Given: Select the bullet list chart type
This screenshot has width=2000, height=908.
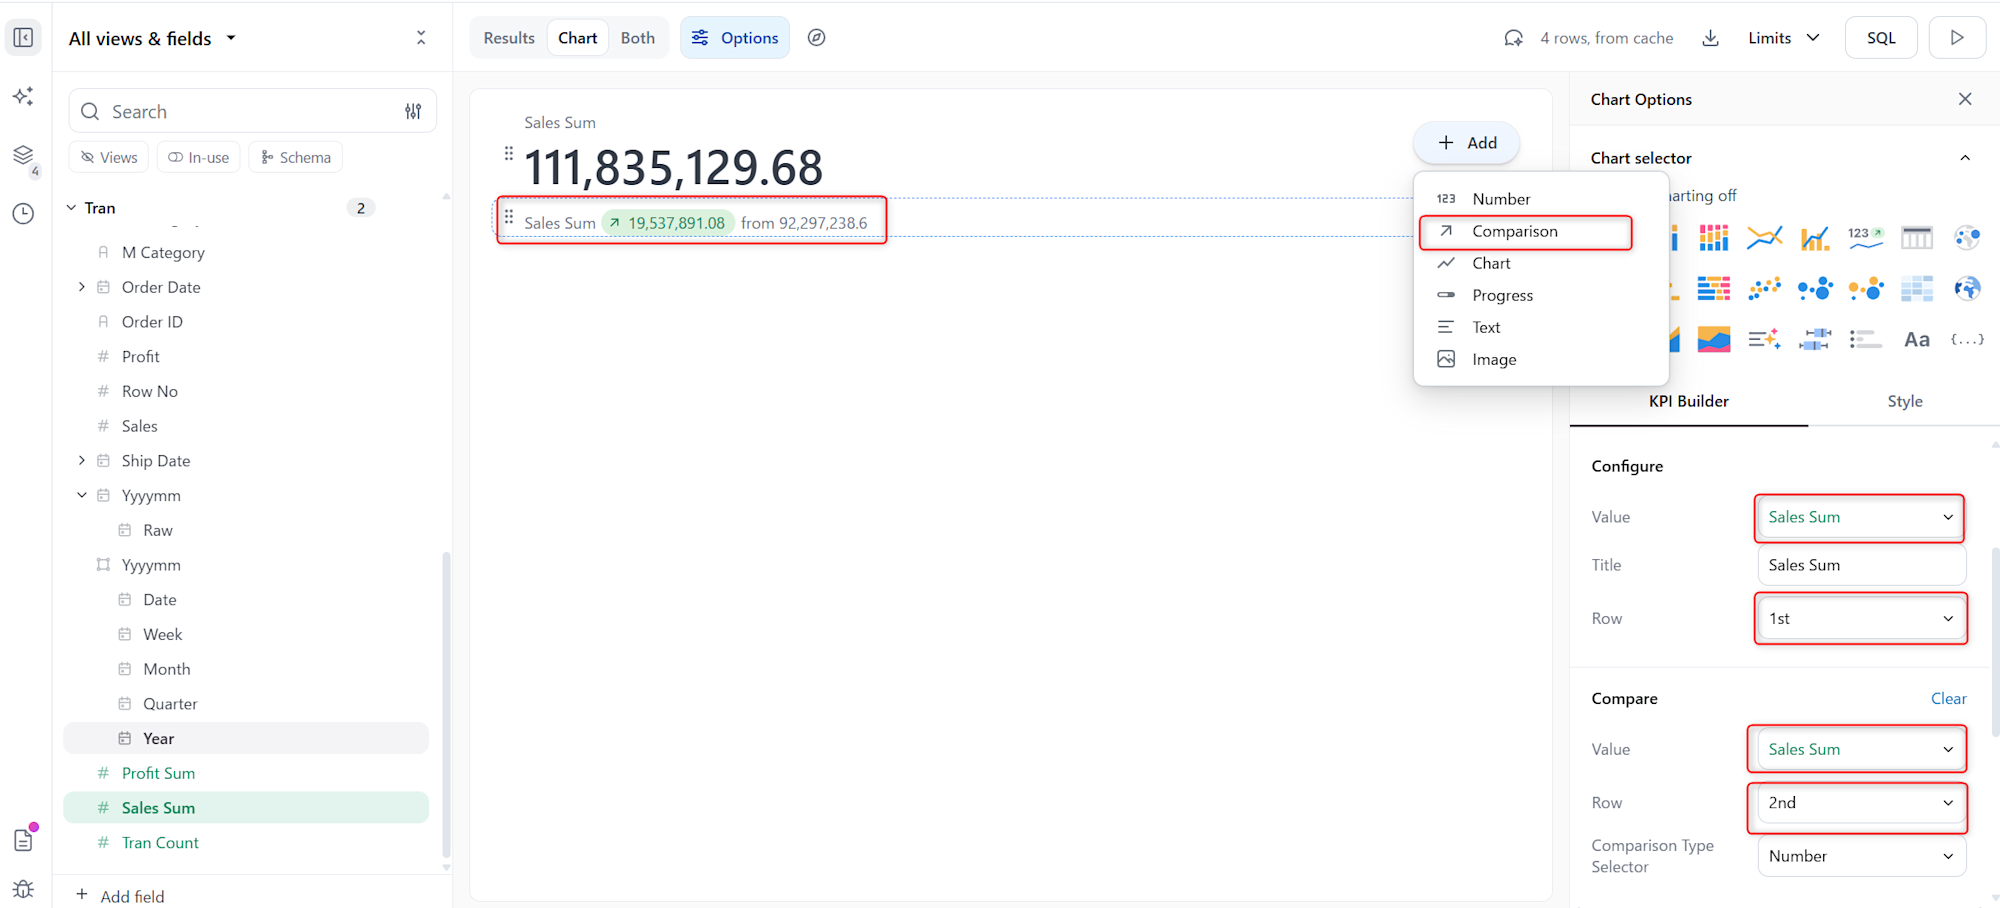Looking at the screenshot, I should click(1866, 340).
